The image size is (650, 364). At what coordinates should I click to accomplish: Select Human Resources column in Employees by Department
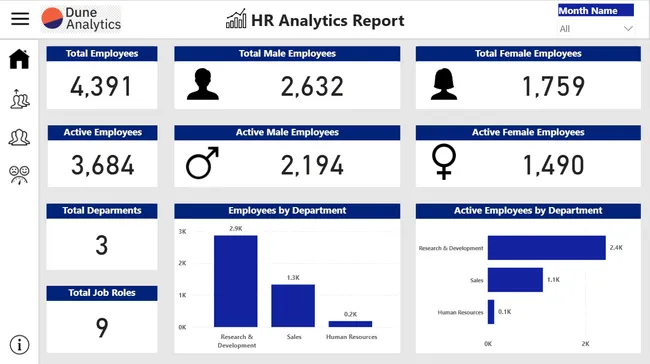click(350, 324)
